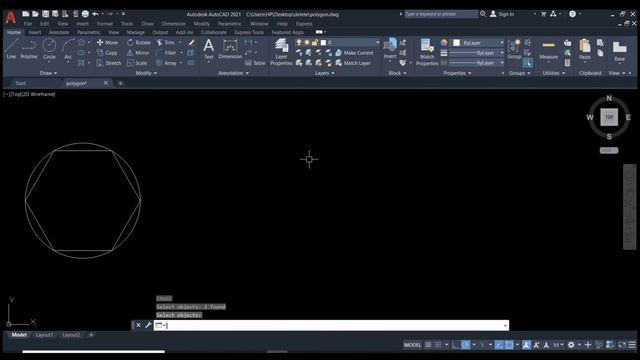Image resolution: width=640 pixels, height=360 pixels.
Task: Add a new drawing tab
Action: tap(120, 83)
